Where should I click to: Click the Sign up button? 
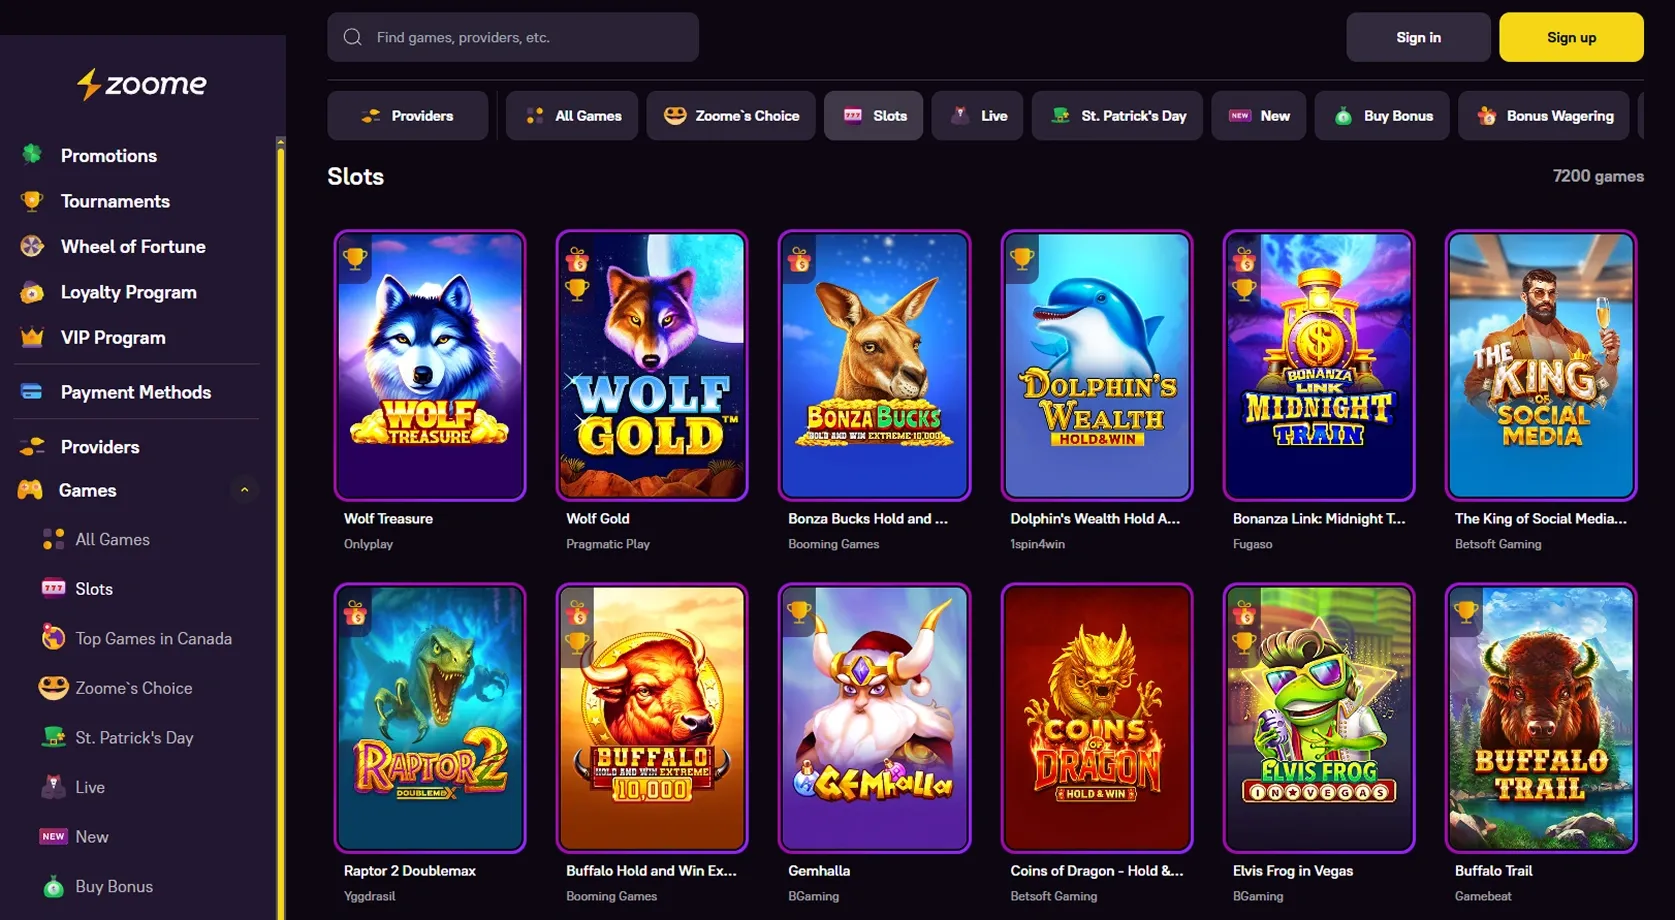coord(1571,37)
